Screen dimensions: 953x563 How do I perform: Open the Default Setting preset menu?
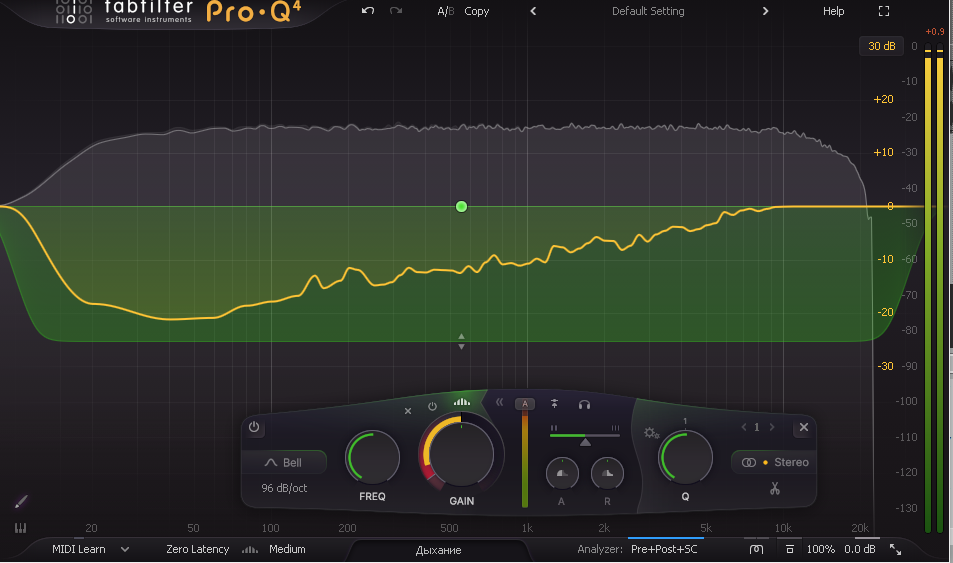tap(648, 11)
